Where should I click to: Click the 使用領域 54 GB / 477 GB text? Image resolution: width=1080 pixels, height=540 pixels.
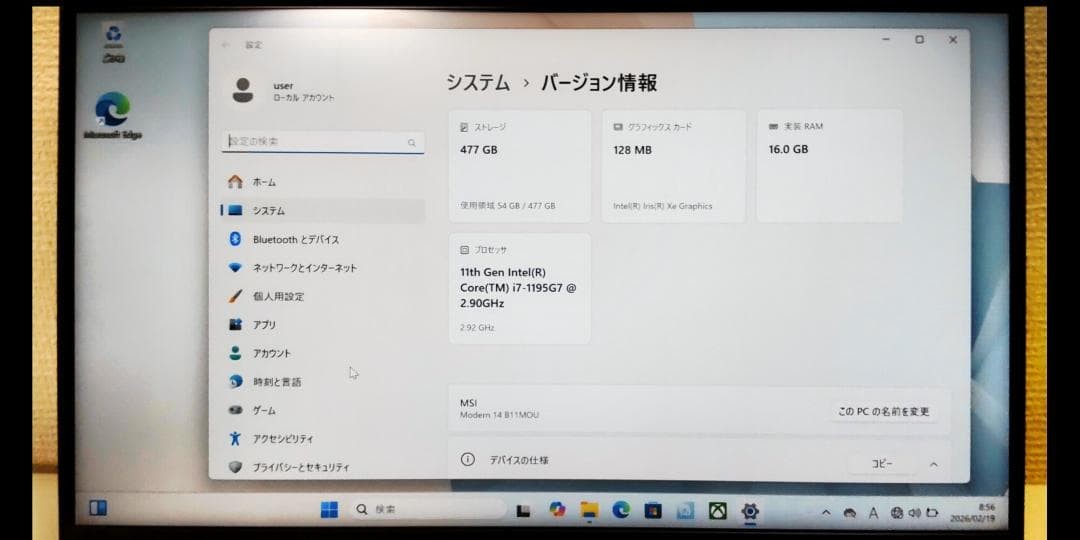508,205
